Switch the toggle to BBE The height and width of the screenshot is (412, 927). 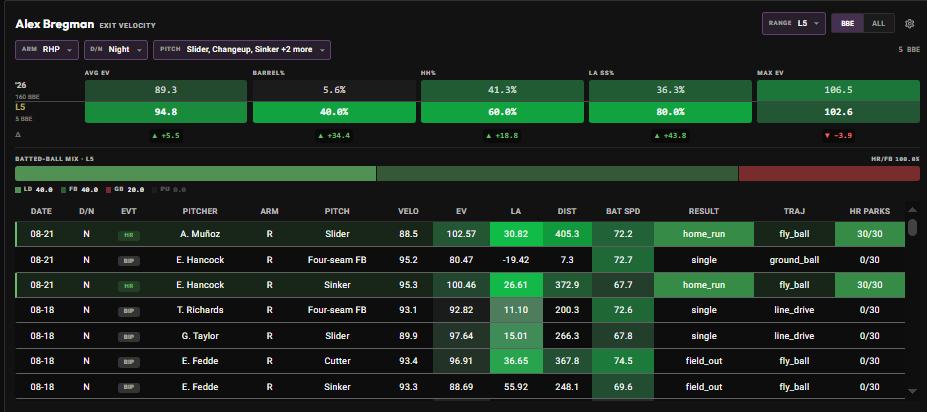click(847, 24)
